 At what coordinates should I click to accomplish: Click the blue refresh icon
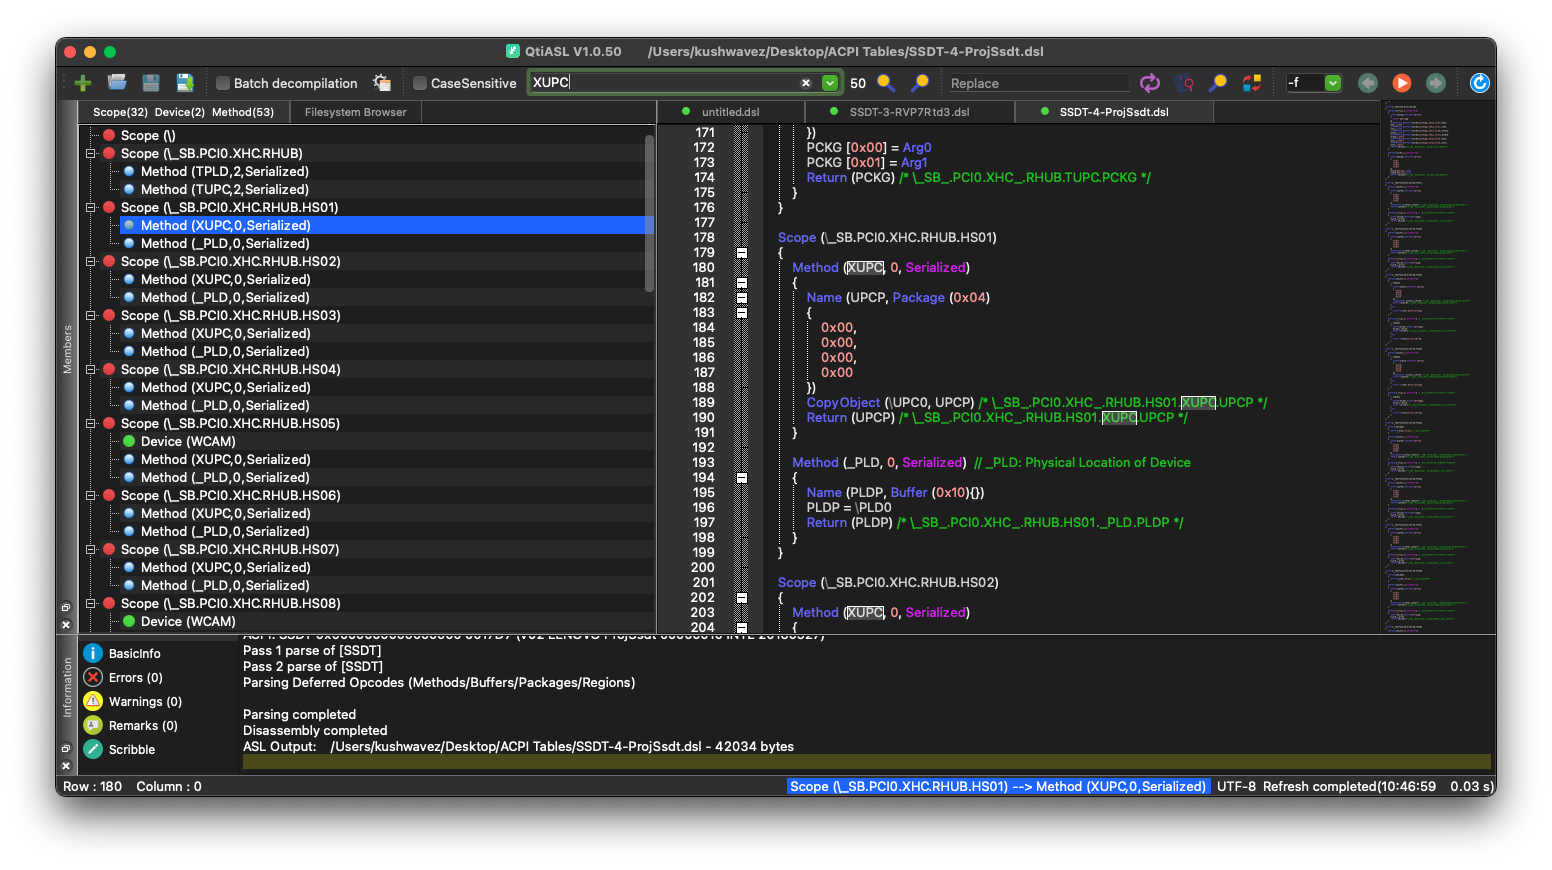1480,83
